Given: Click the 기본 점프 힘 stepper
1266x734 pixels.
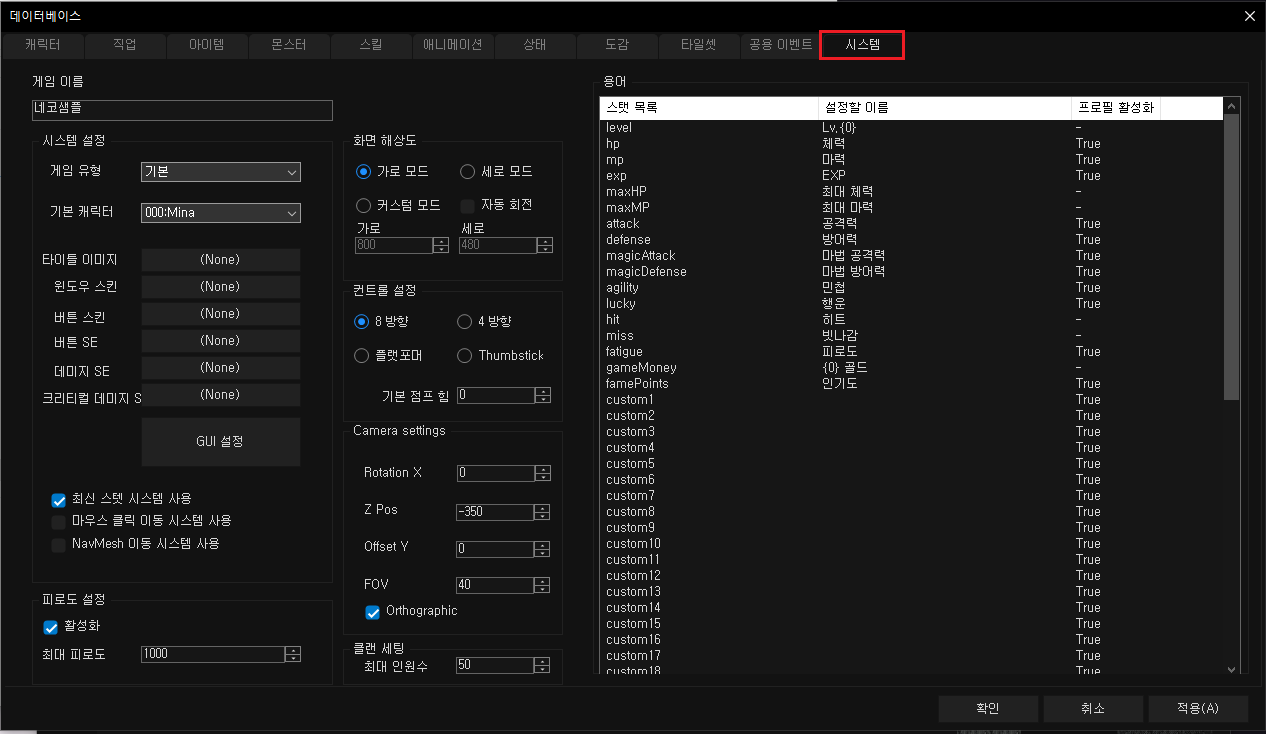Looking at the screenshot, I should 542,395.
